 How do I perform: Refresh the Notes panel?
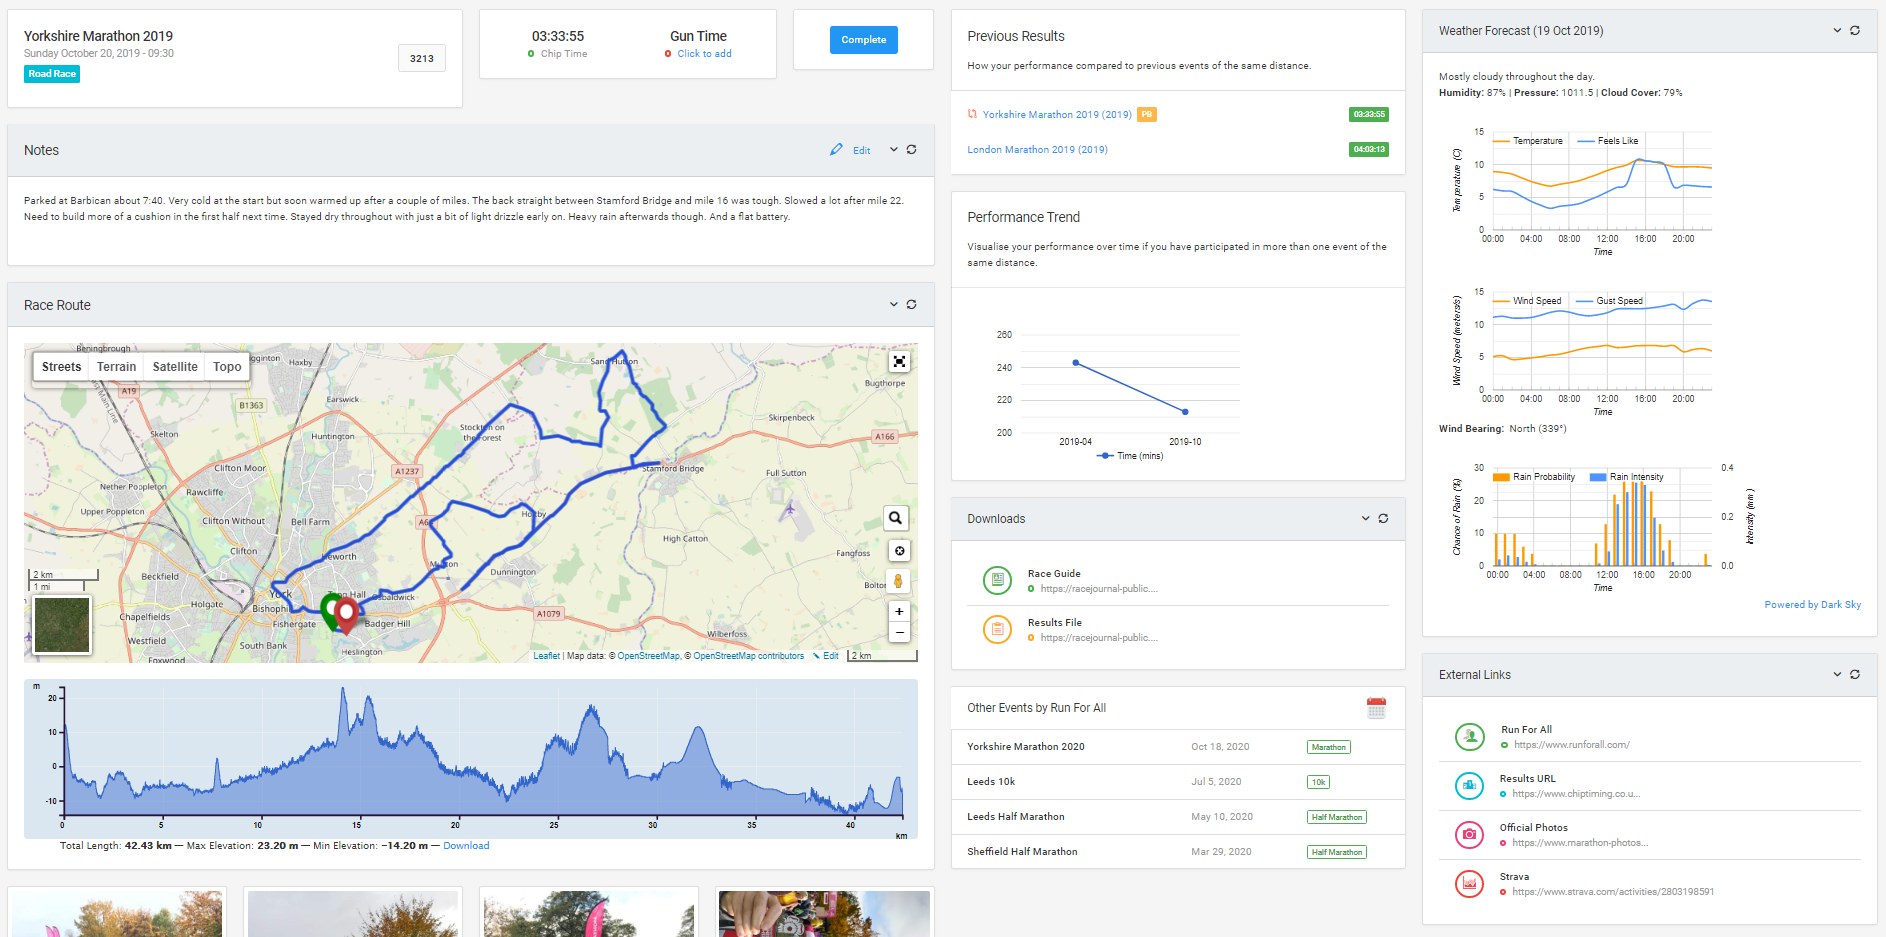coord(911,150)
